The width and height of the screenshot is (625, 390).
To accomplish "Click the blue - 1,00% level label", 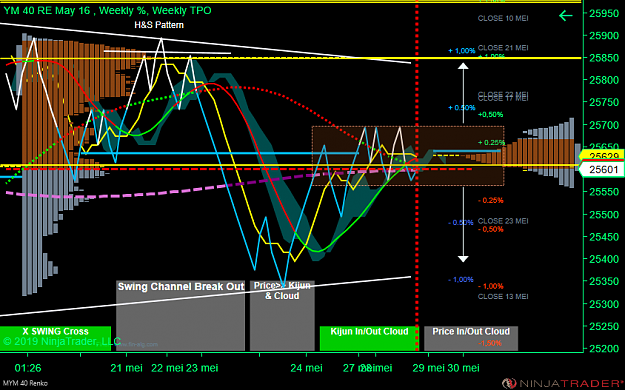I will [x=461, y=280].
